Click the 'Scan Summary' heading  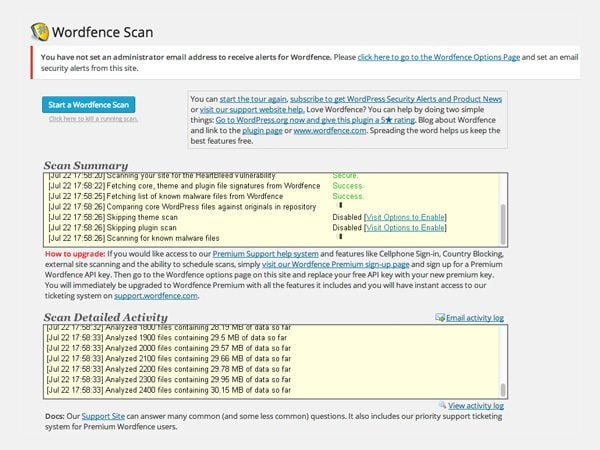[86, 165]
